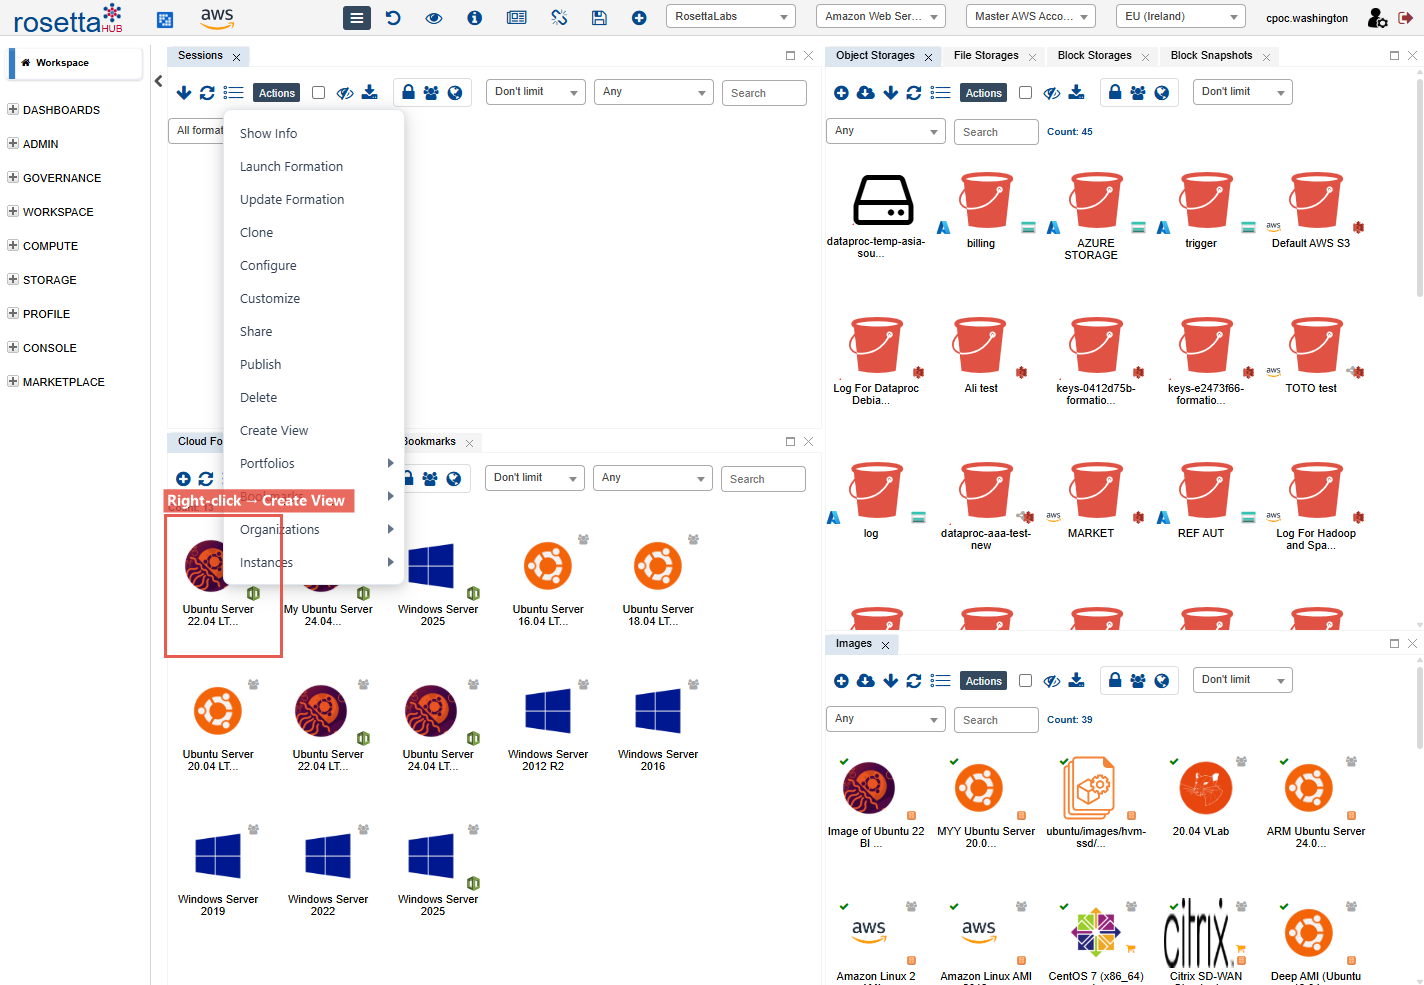Click the save floppy disk icon in top toolbar
This screenshot has height=985, width=1424.
click(599, 17)
